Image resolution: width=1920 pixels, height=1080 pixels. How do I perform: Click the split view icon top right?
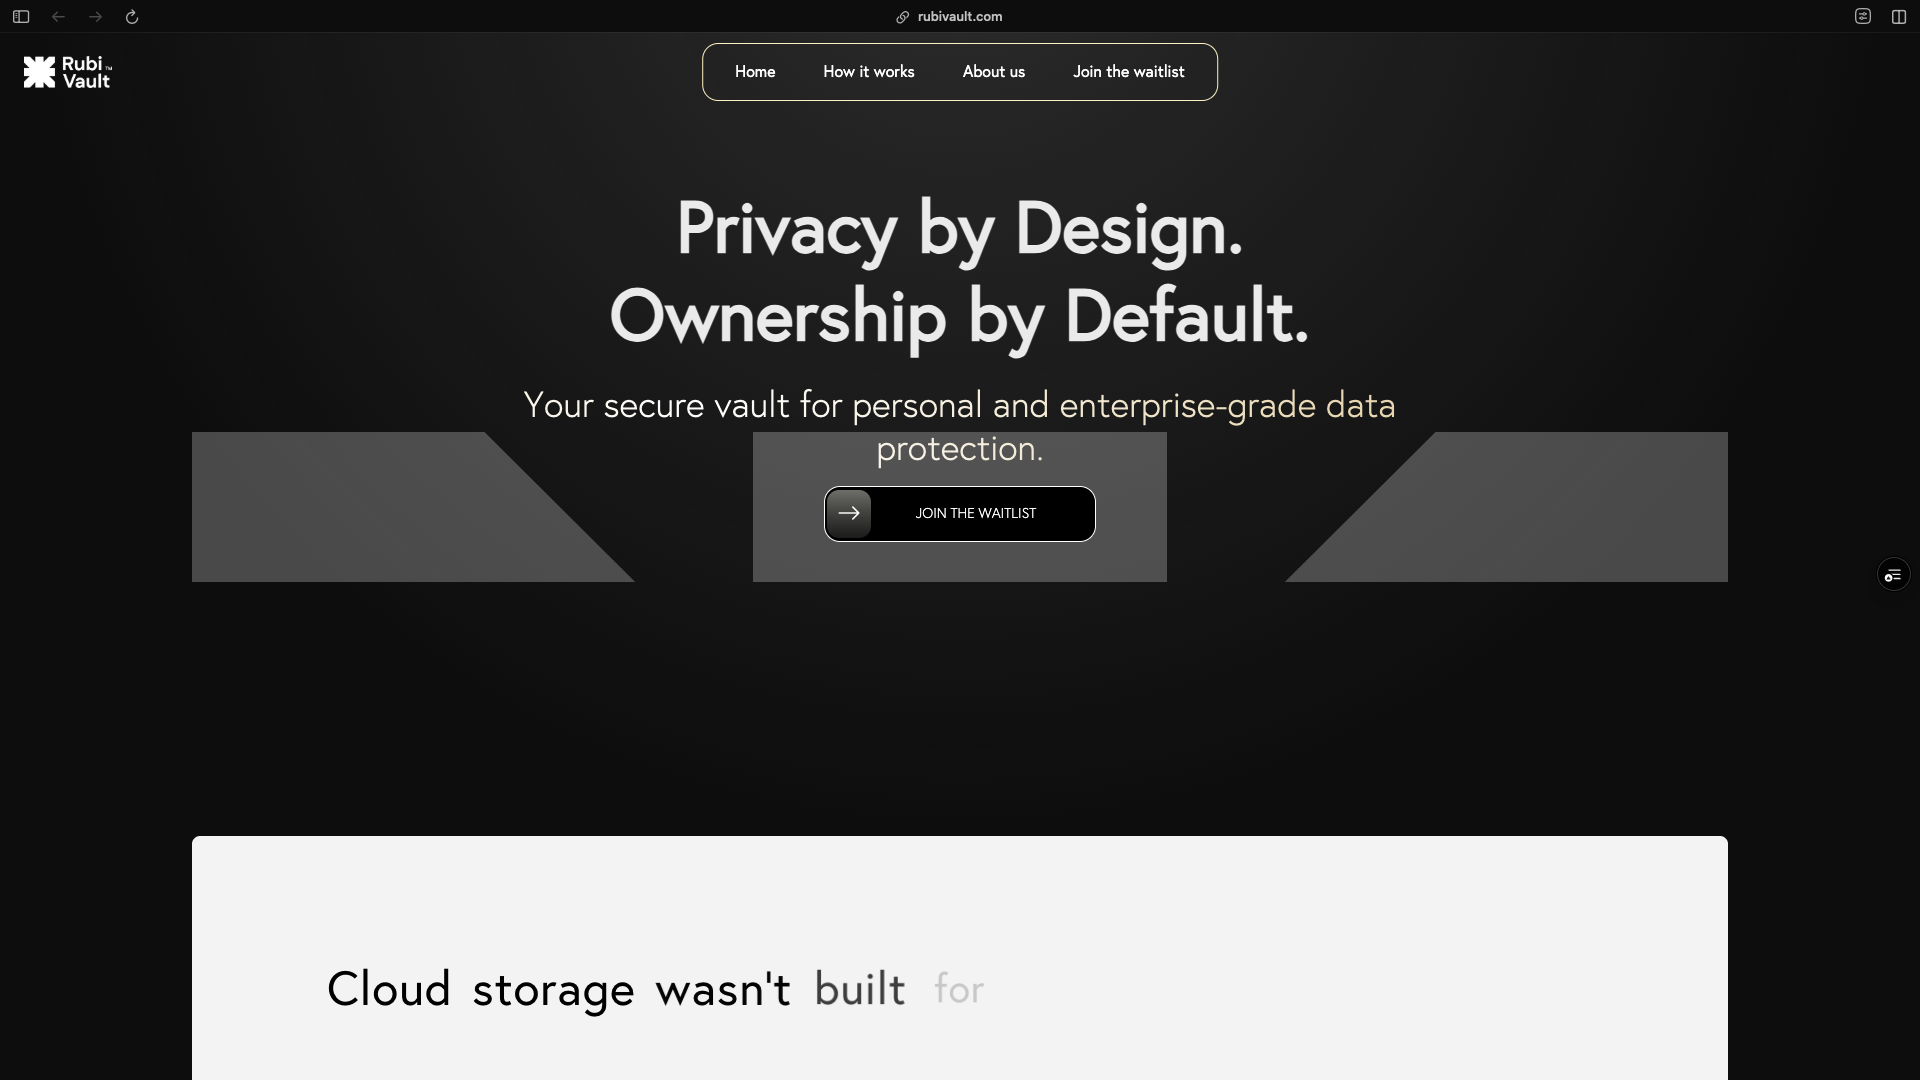click(1899, 16)
